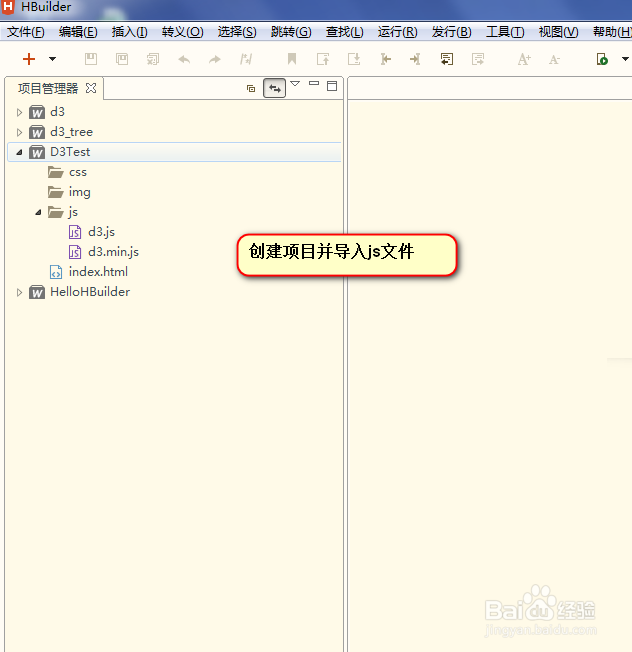Screen dimensions: 632x652
Task: Open the 插入(I) menu
Action: 129,32
